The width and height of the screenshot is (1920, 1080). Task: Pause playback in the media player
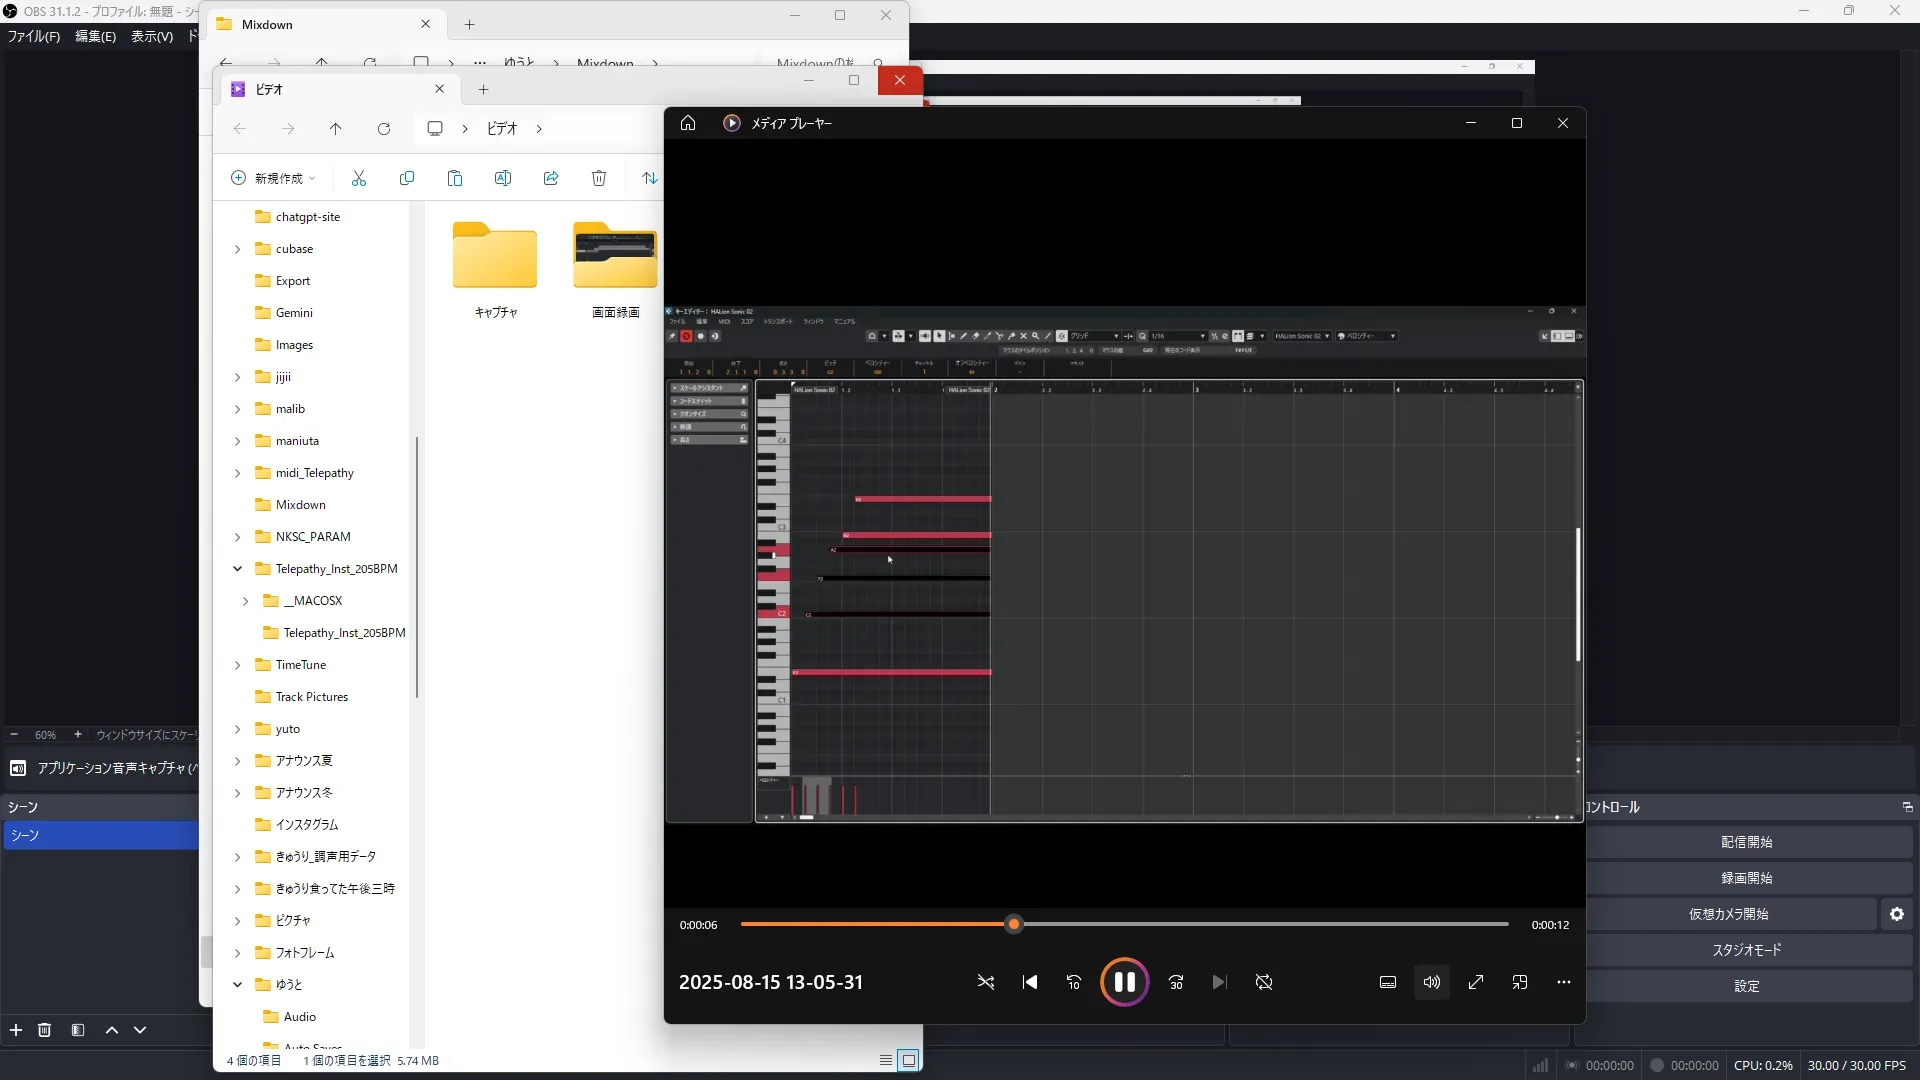pos(1124,982)
